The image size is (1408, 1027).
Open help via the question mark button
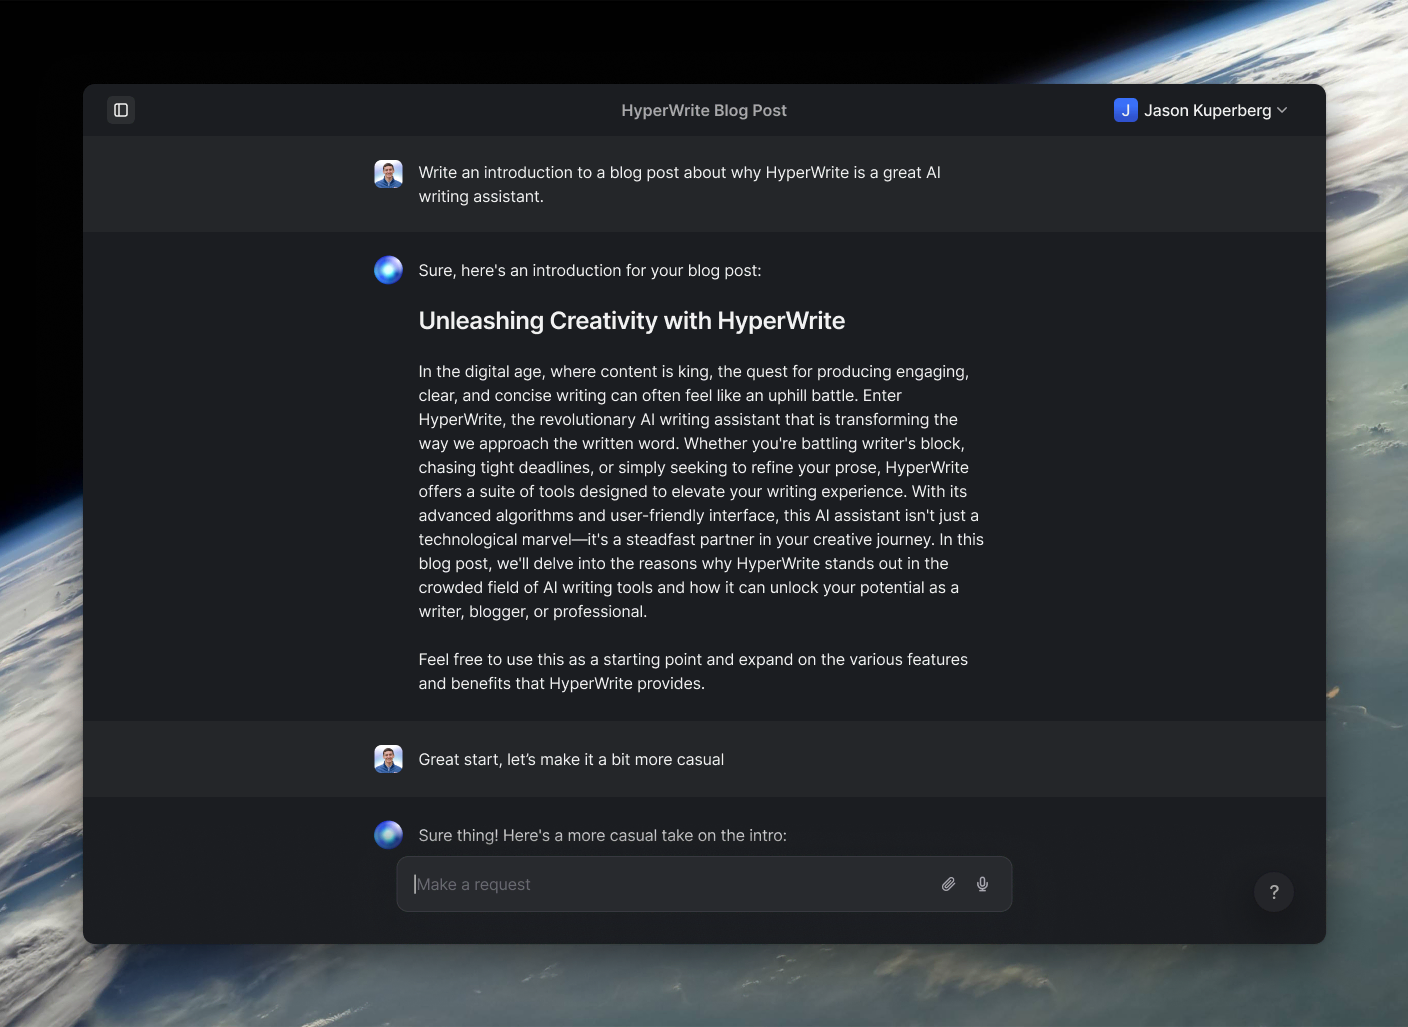pos(1273,891)
